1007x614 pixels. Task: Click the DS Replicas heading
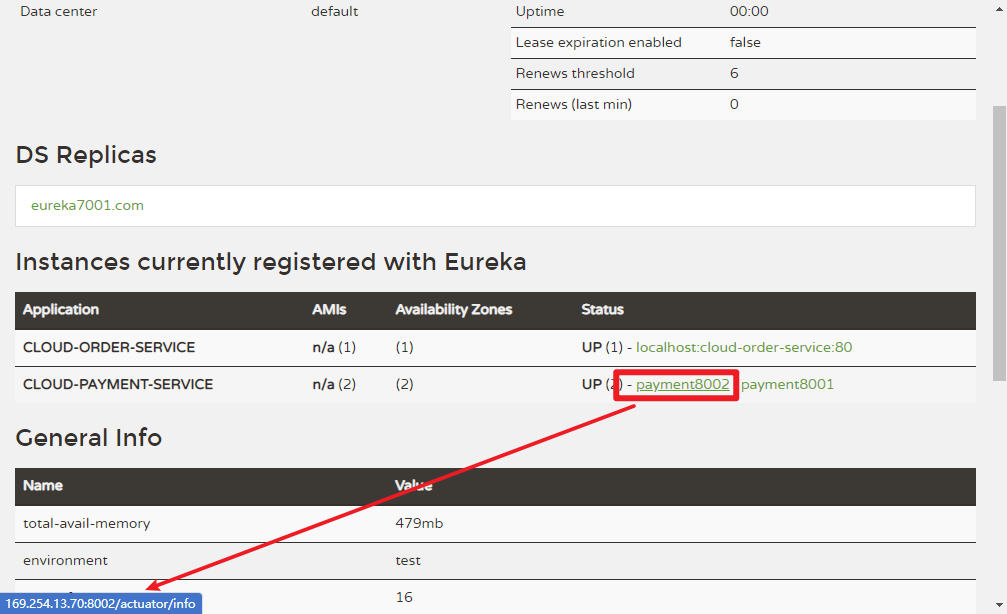coord(86,155)
